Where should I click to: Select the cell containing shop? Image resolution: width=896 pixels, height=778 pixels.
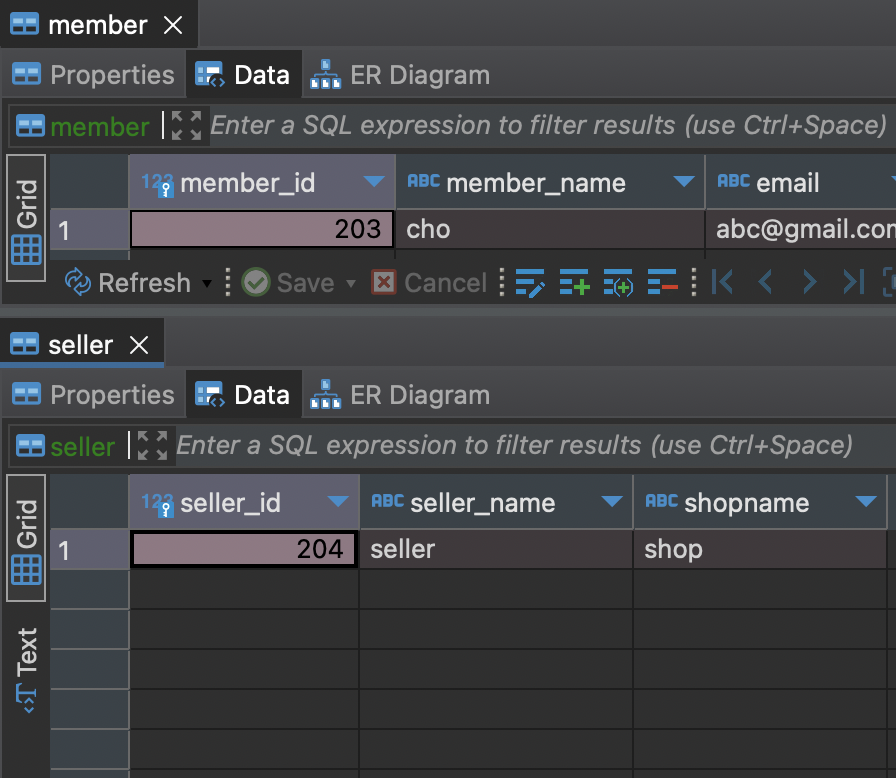point(760,549)
